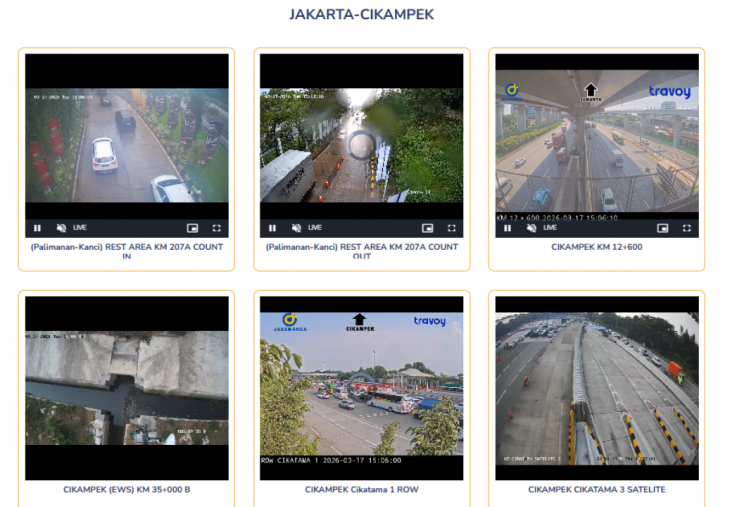Open picture-in-picture for REST AREA KM 207A COUNT OUT

tap(428, 228)
